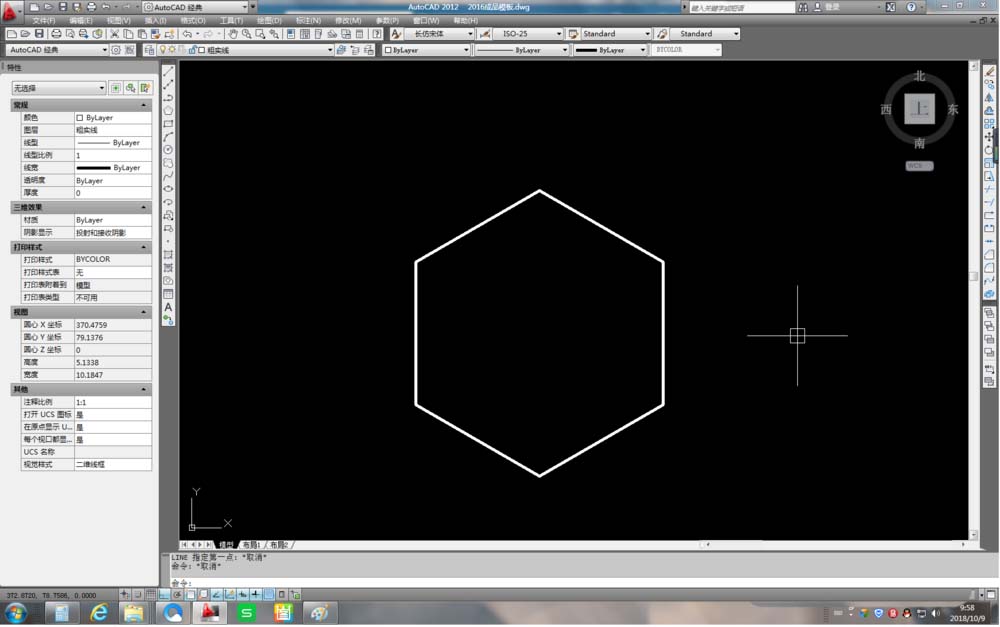Select the Arc tool

pyautogui.click(x=168, y=137)
